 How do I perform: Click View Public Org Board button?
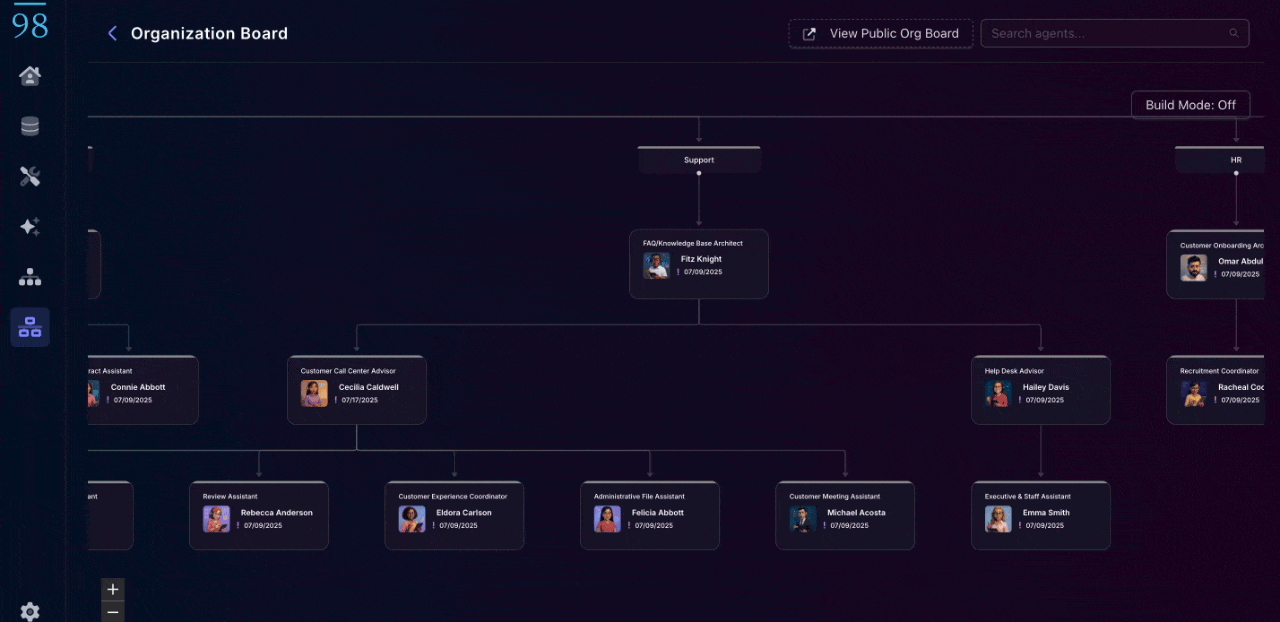point(880,33)
